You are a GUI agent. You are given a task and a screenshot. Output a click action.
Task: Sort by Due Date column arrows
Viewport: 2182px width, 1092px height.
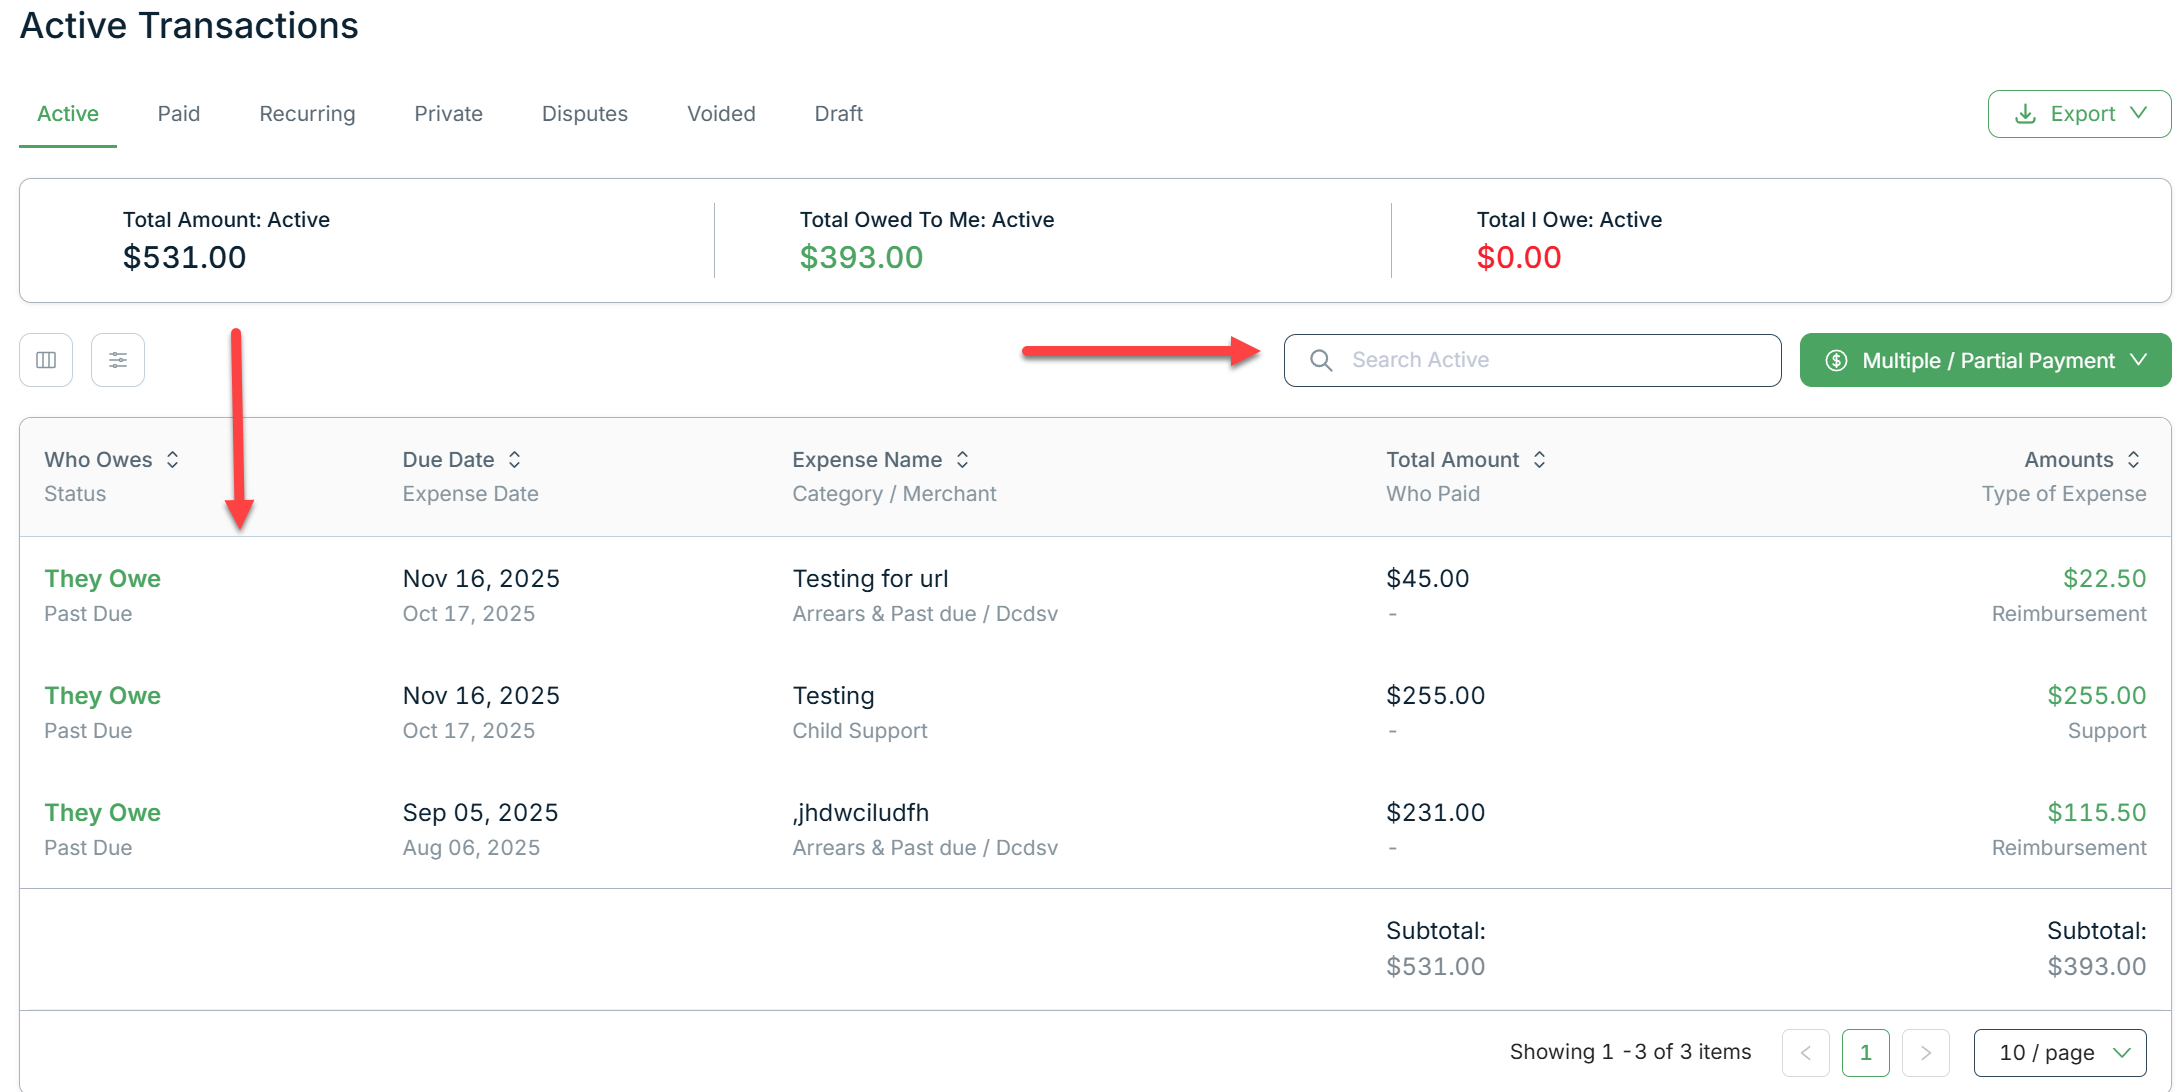click(x=515, y=460)
